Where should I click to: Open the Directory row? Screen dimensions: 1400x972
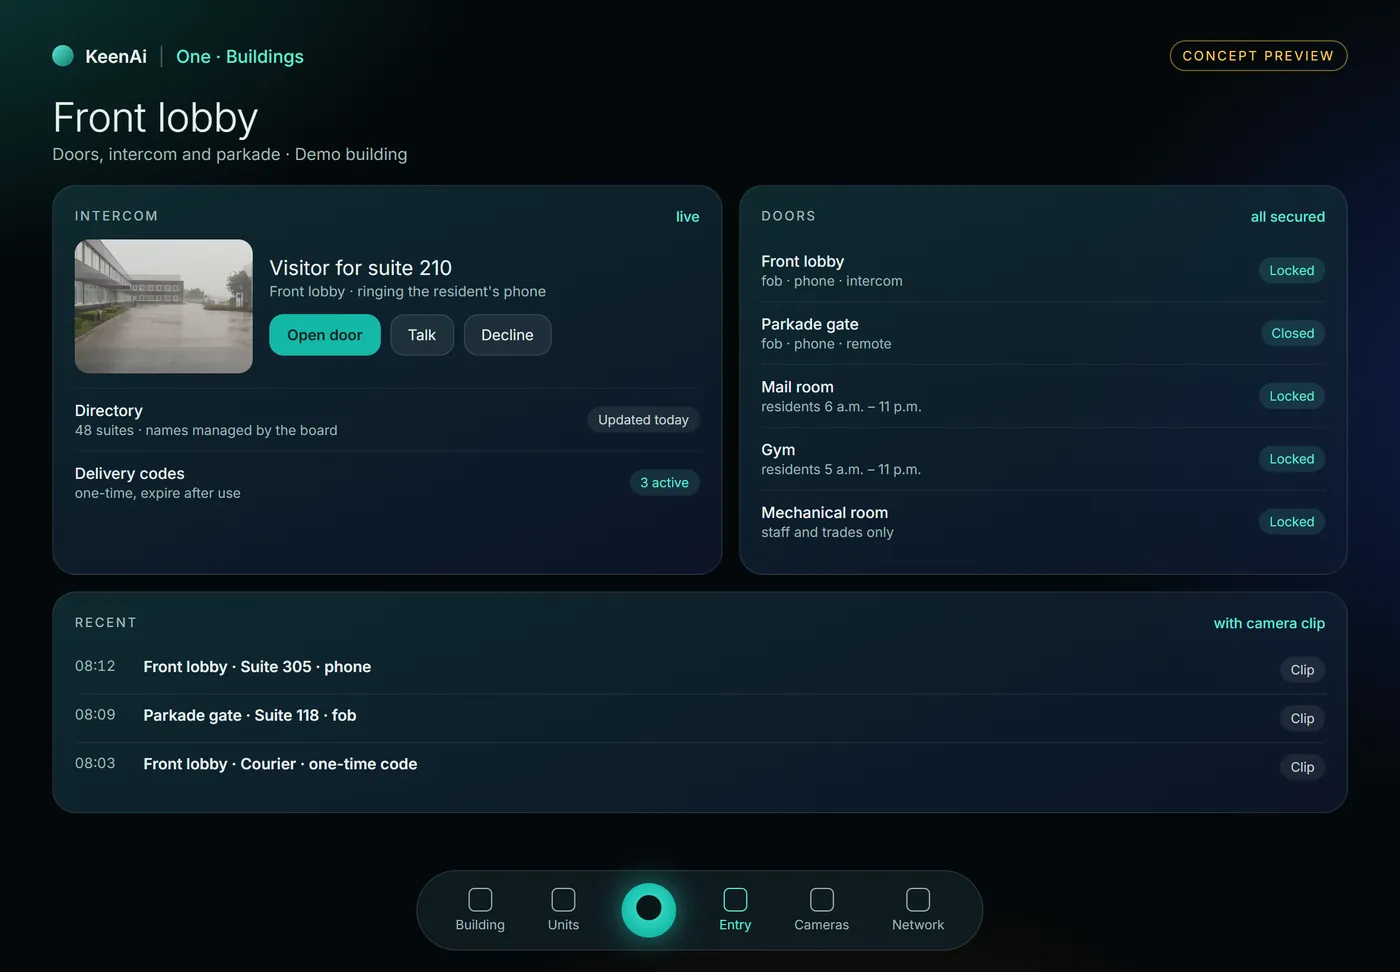tap(387, 420)
